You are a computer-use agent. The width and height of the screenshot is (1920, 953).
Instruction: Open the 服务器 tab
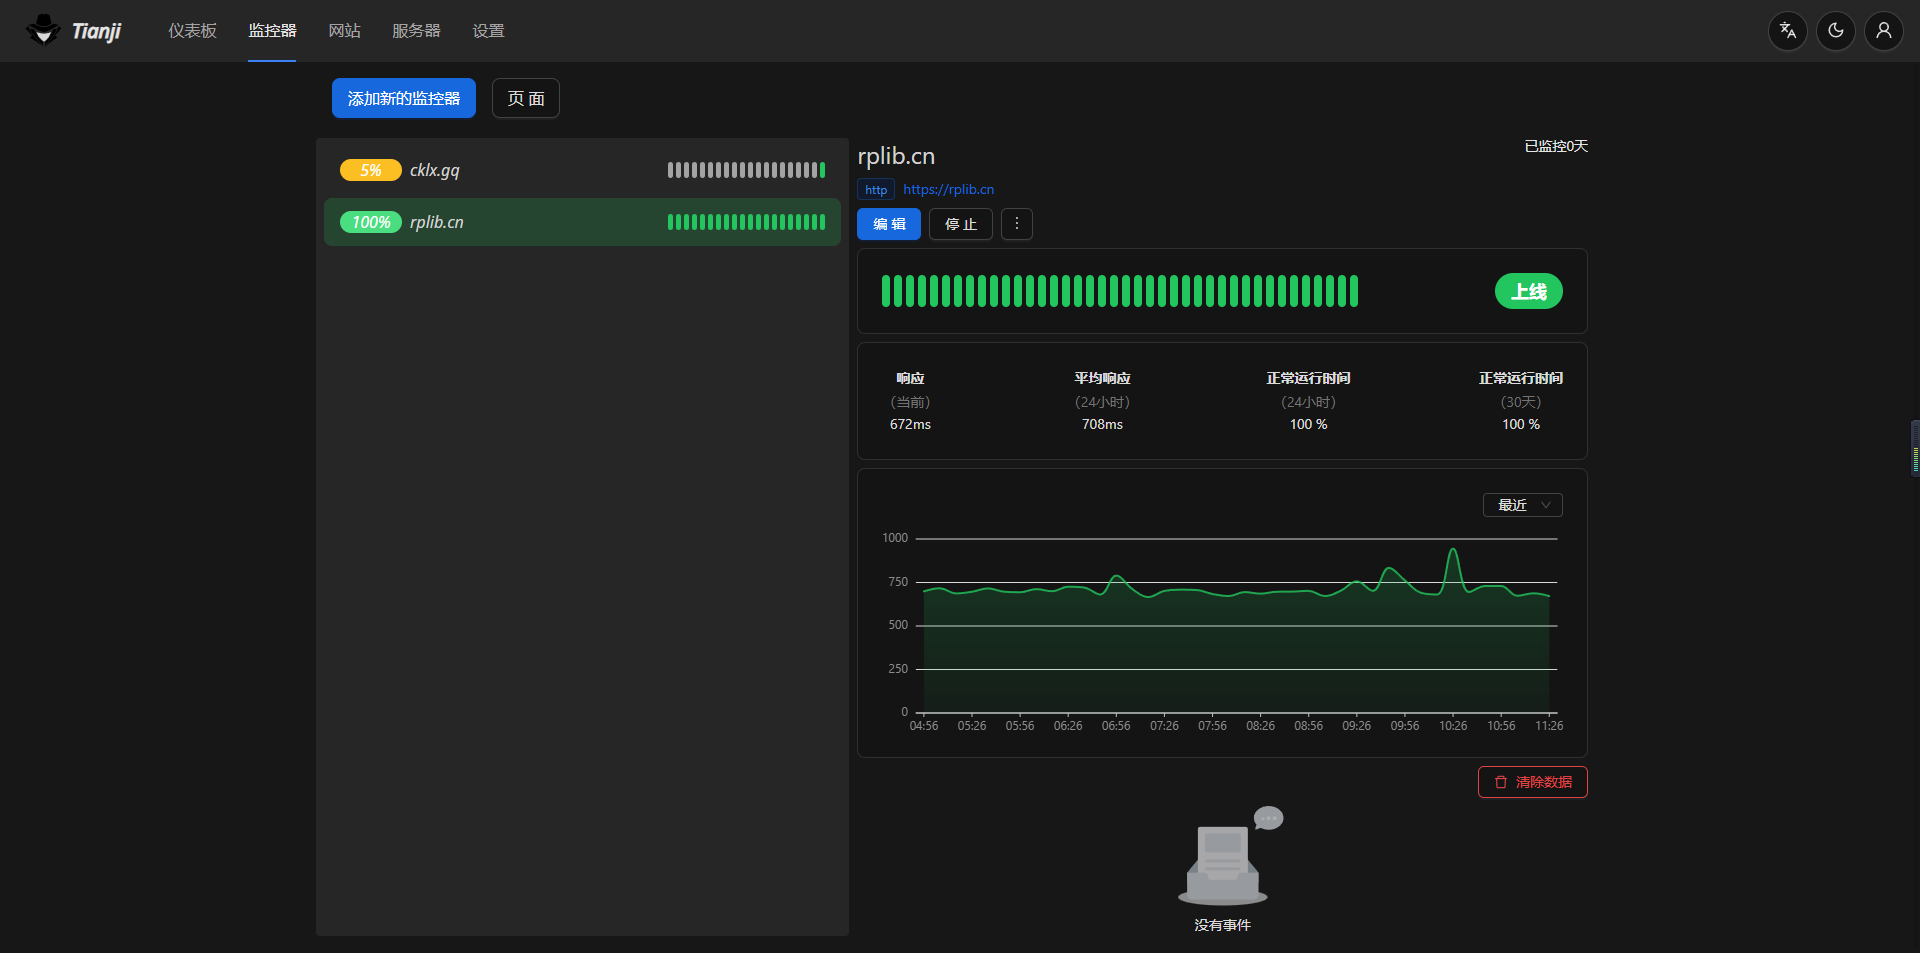pyautogui.click(x=416, y=31)
